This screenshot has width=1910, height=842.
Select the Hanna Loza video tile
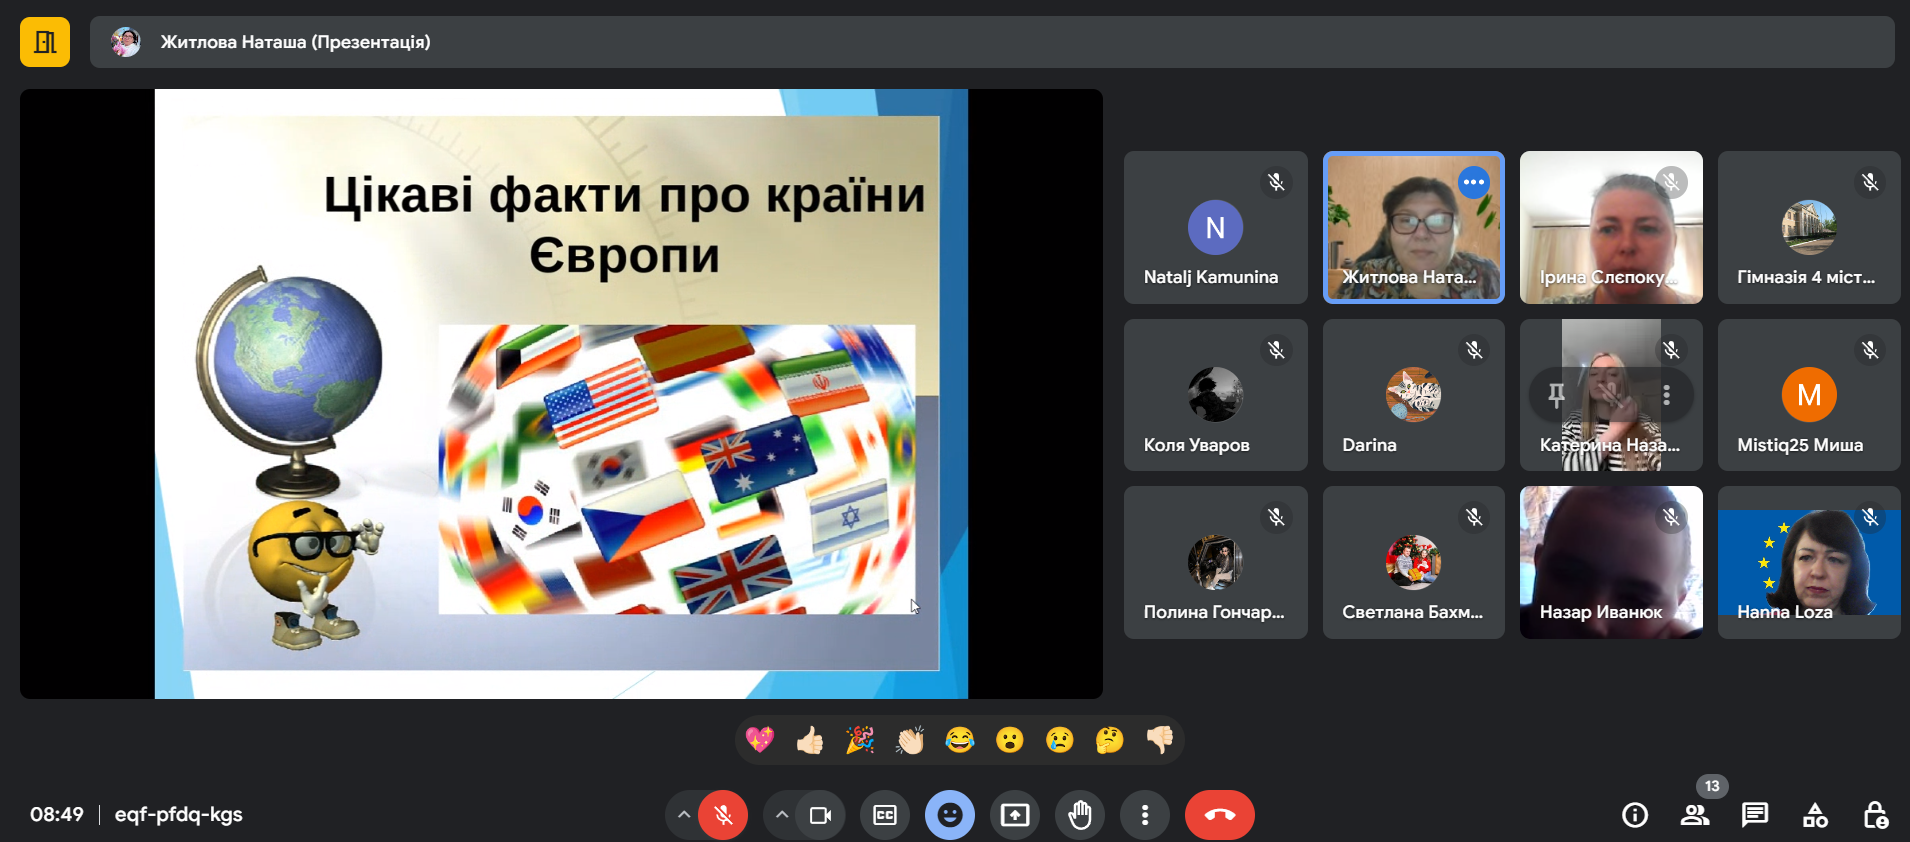1808,562
